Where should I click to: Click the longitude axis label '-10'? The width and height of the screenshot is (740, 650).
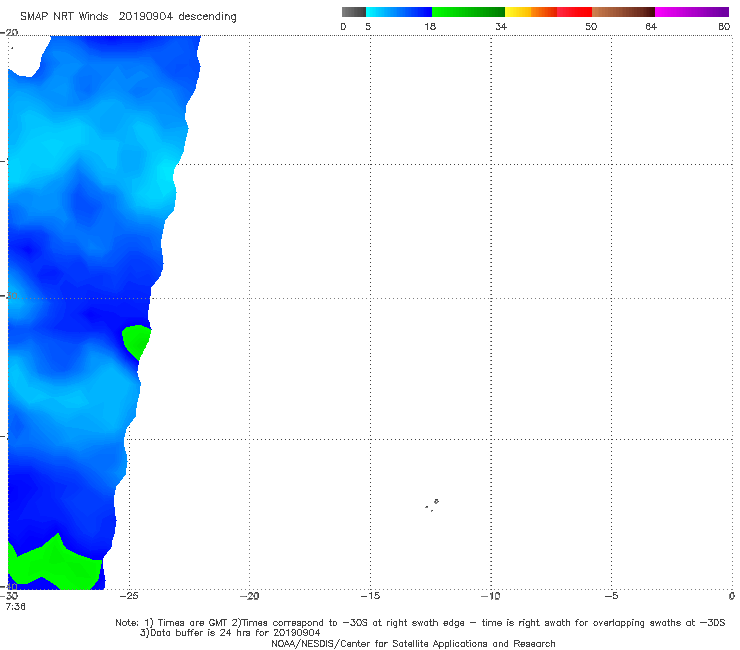click(x=490, y=596)
